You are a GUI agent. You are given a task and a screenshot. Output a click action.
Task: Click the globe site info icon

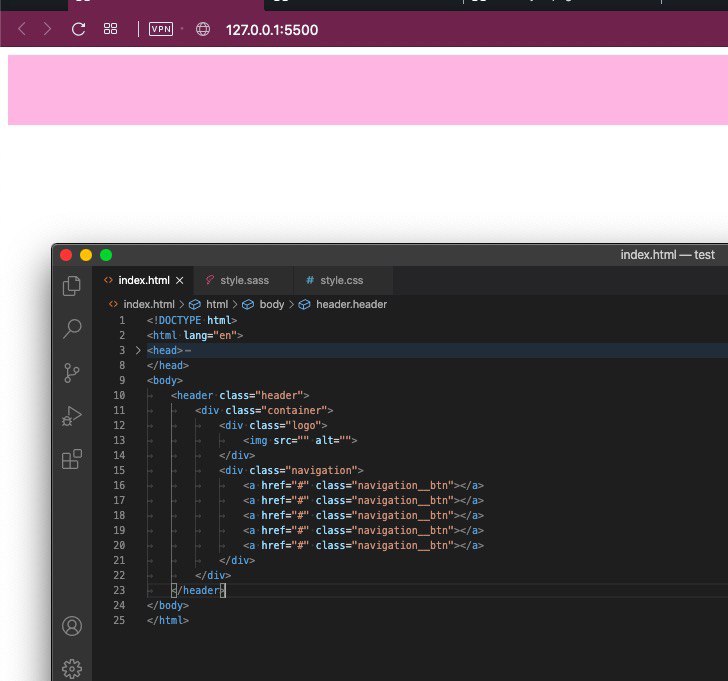203,29
